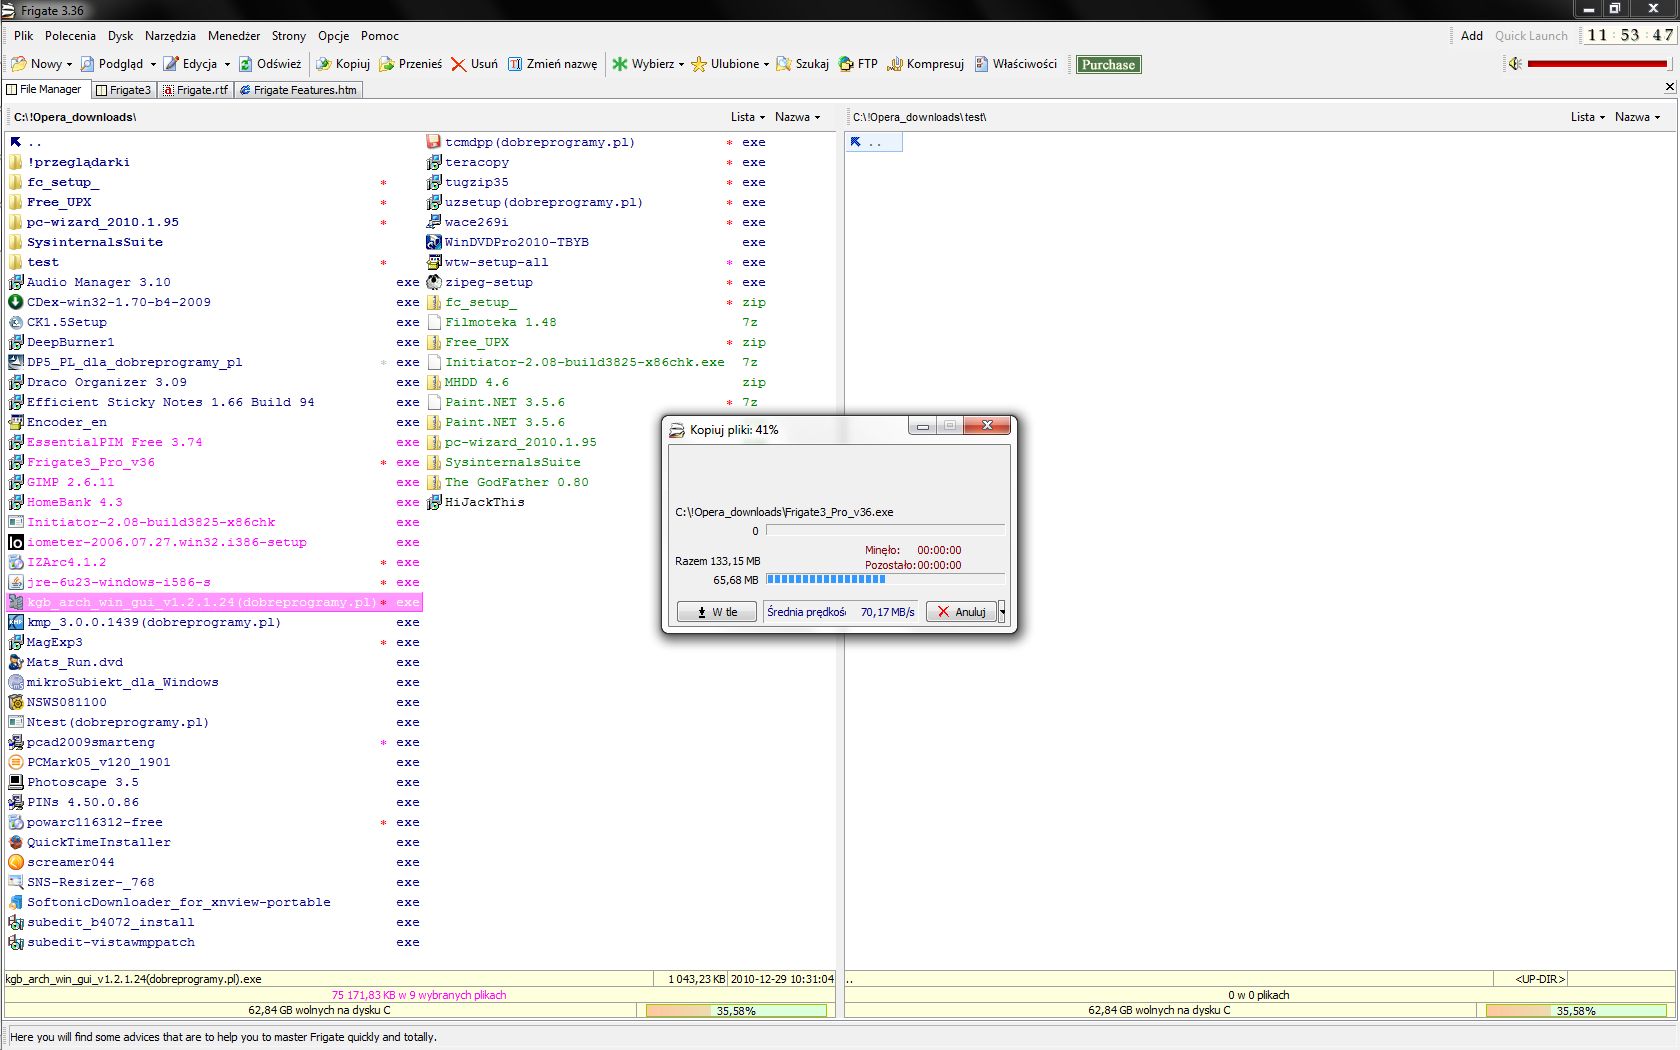Switch to Frigate3 tab

coord(123,90)
